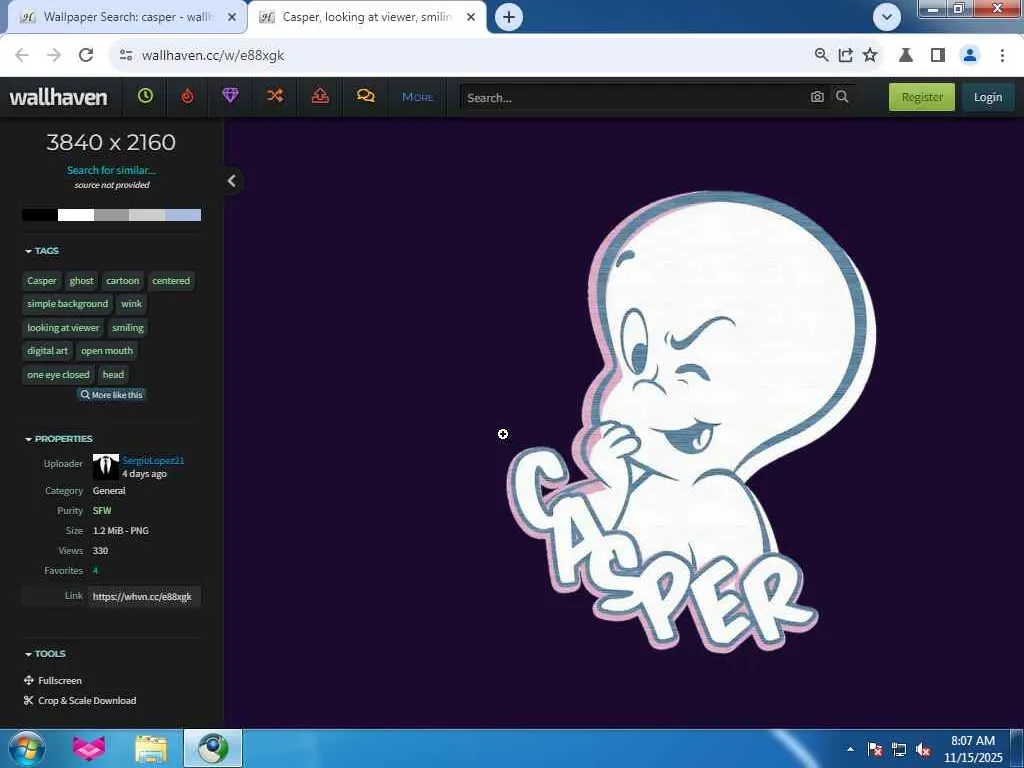Toggle the browser side panel icon
This screenshot has height=768, width=1024.
click(938, 56)
